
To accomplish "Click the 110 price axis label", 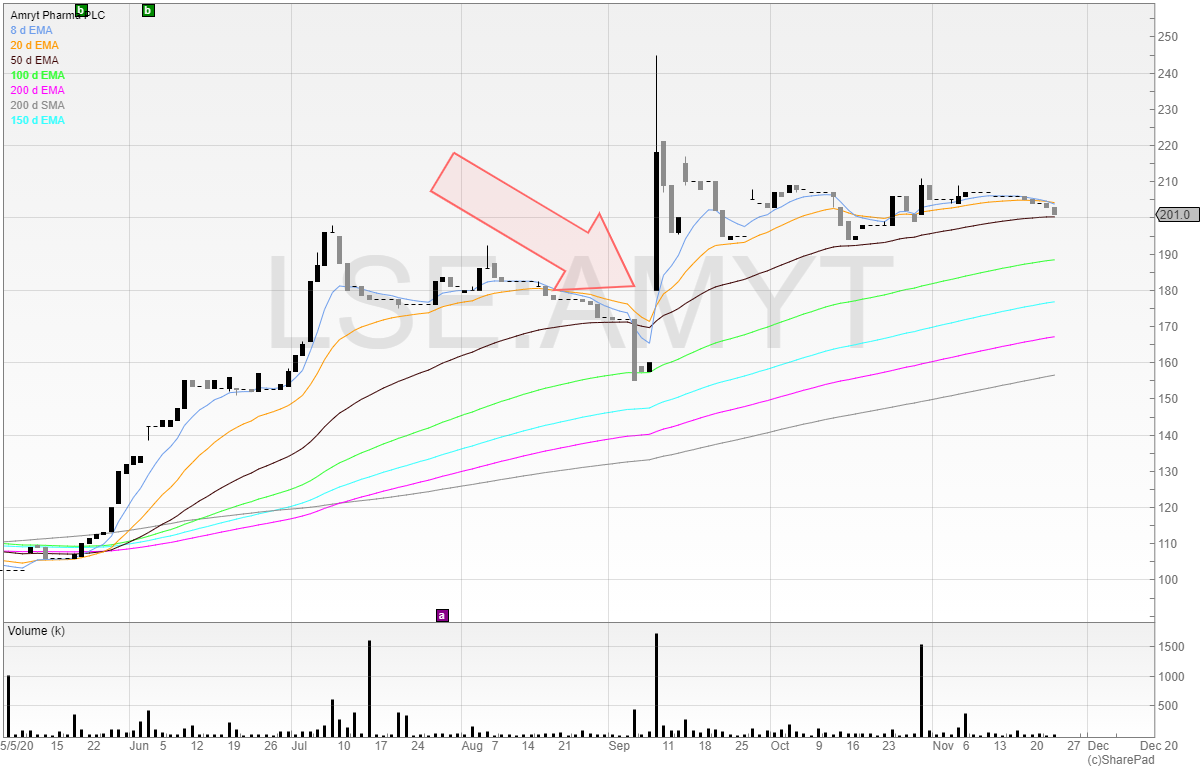I will coord(1169,544).
